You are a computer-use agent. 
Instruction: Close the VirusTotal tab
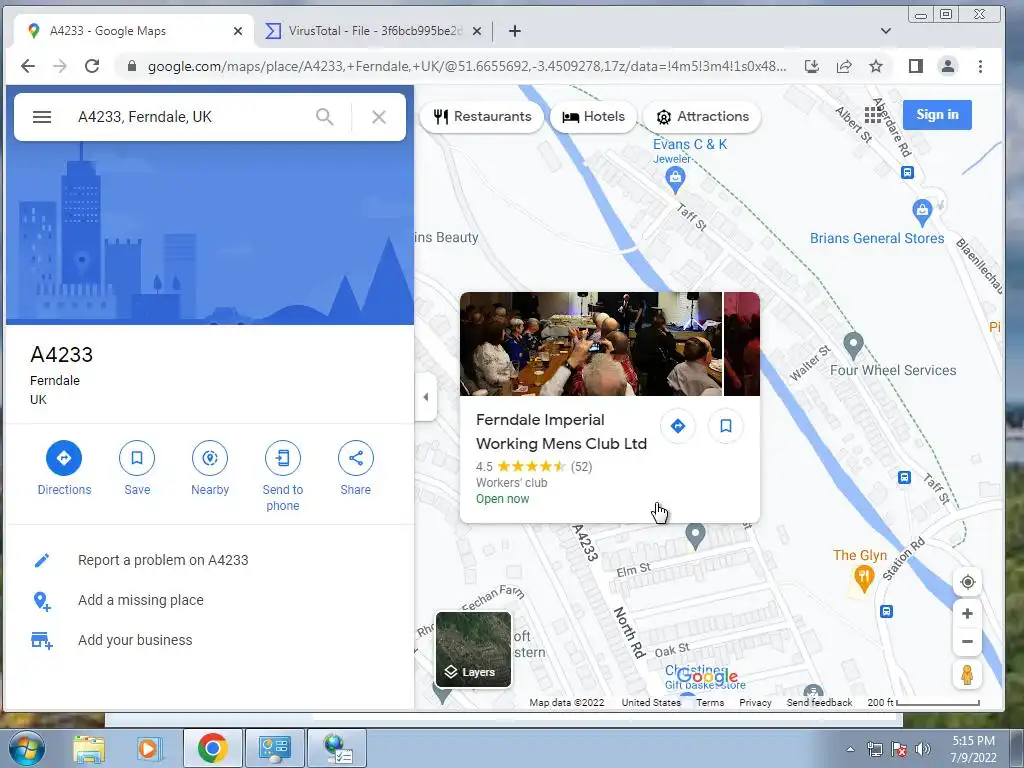click(x=477, y=31)
